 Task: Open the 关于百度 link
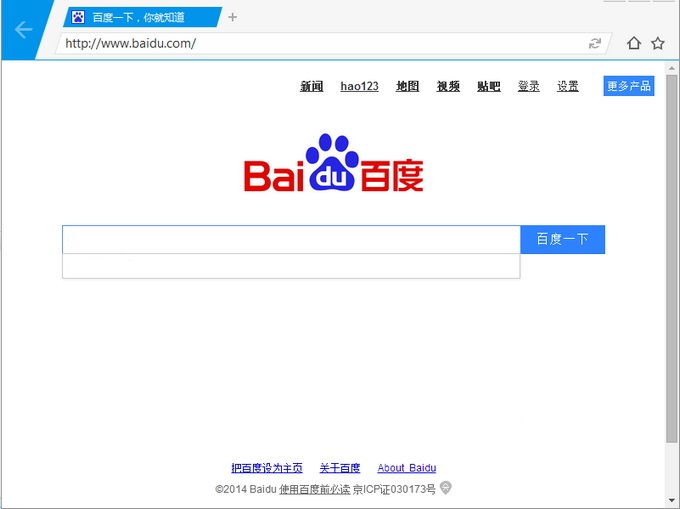point(340,468)
